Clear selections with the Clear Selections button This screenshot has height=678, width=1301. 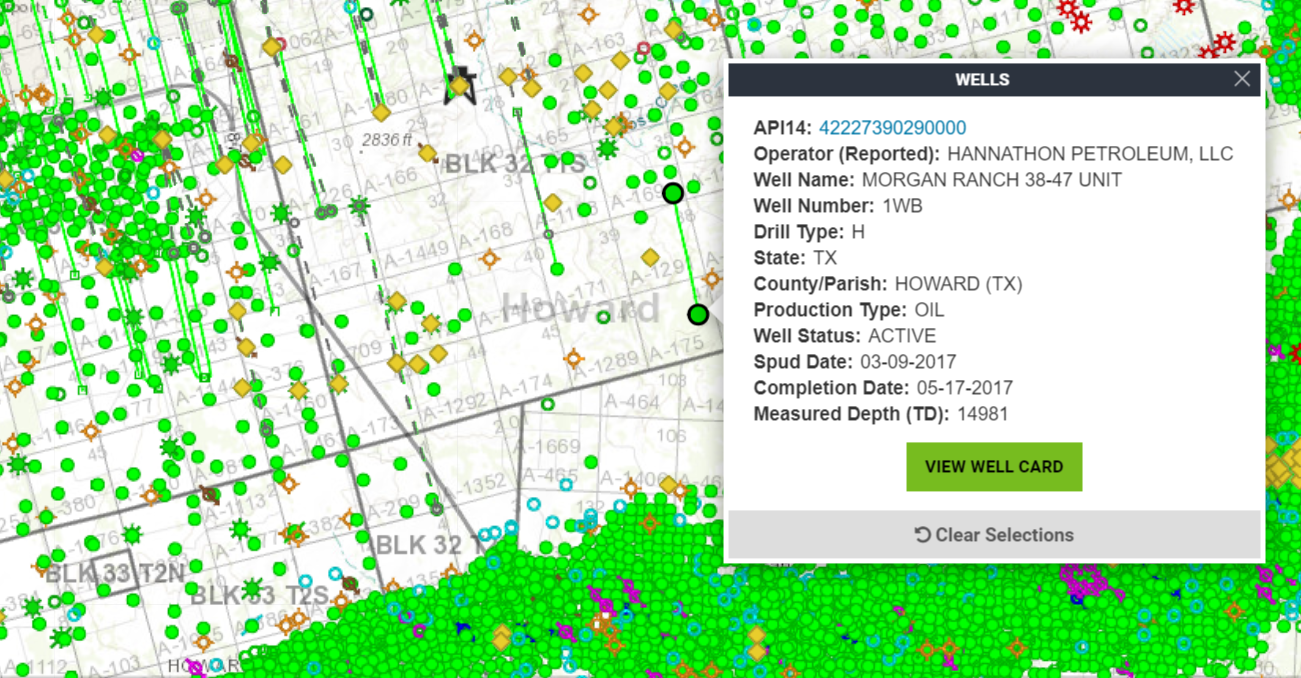[x=994, y=535]
